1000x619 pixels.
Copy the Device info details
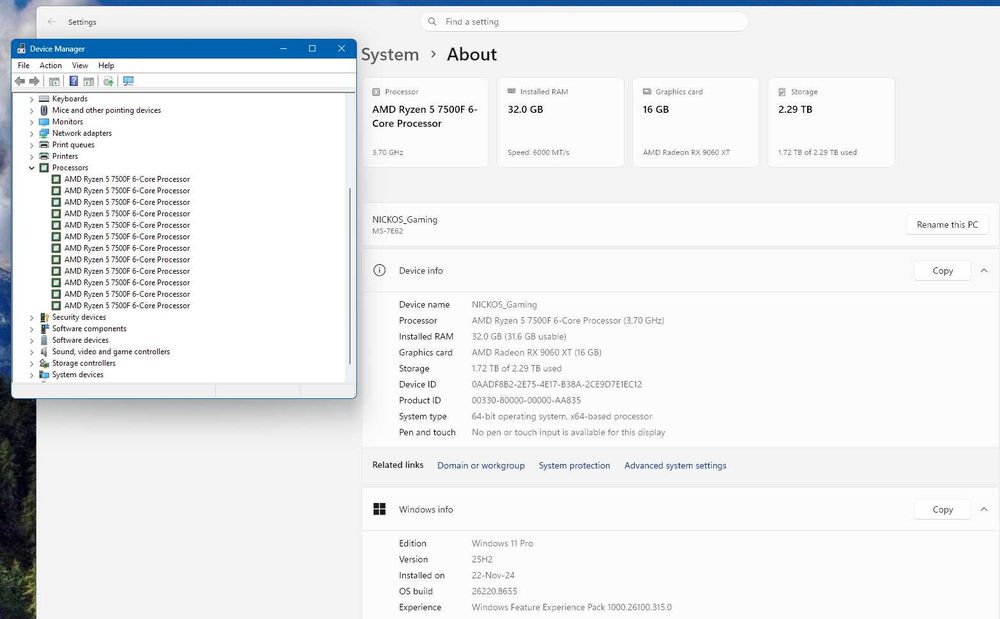tap(942, 270)
